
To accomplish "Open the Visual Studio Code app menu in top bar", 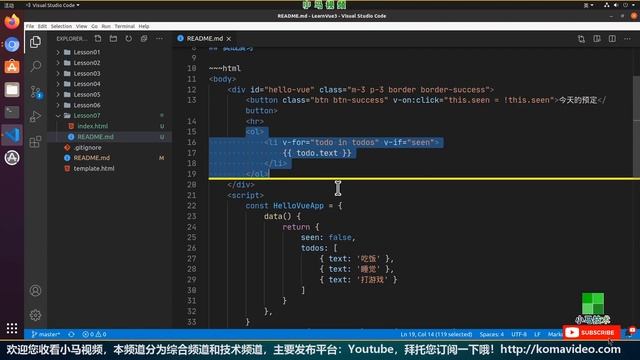I will point(53,5).
